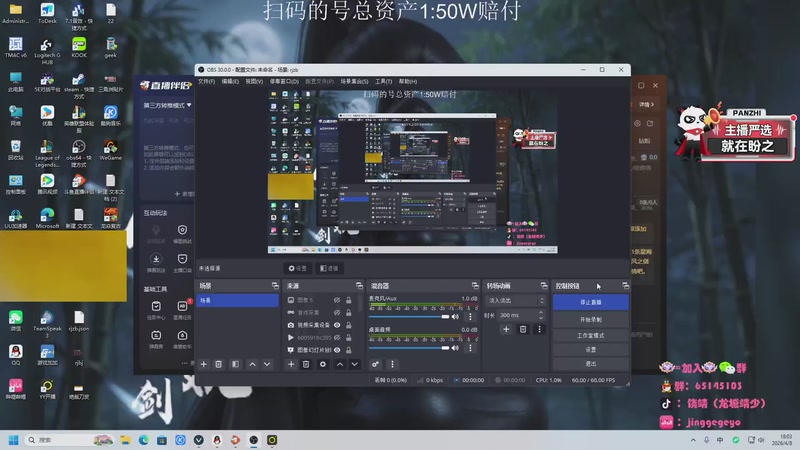Pop out the 控制按钮 dock panel
800x450 pixels.
626,286
